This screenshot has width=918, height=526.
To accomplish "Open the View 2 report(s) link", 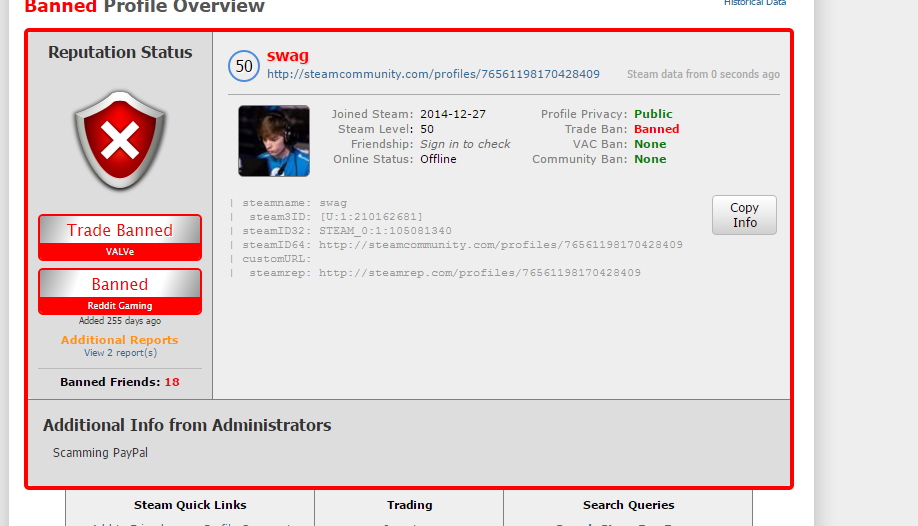I will coord(120,353).
